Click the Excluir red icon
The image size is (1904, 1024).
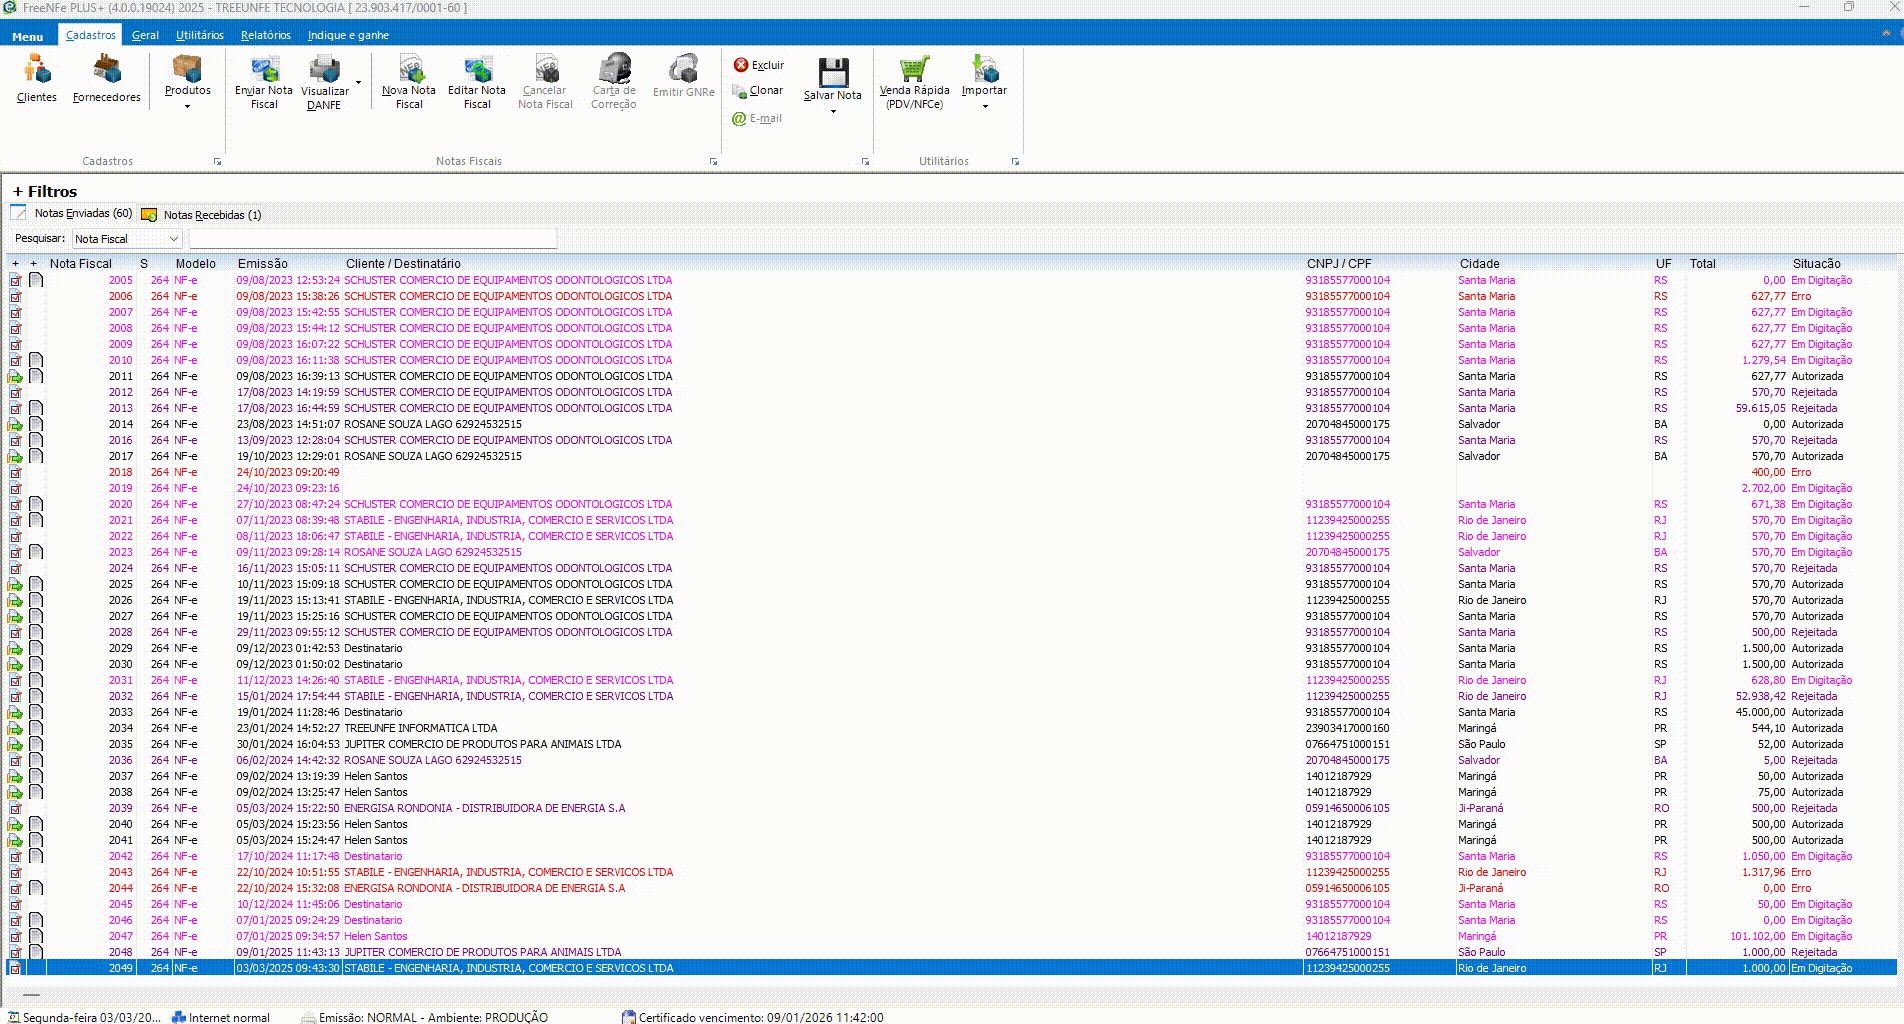741,65
